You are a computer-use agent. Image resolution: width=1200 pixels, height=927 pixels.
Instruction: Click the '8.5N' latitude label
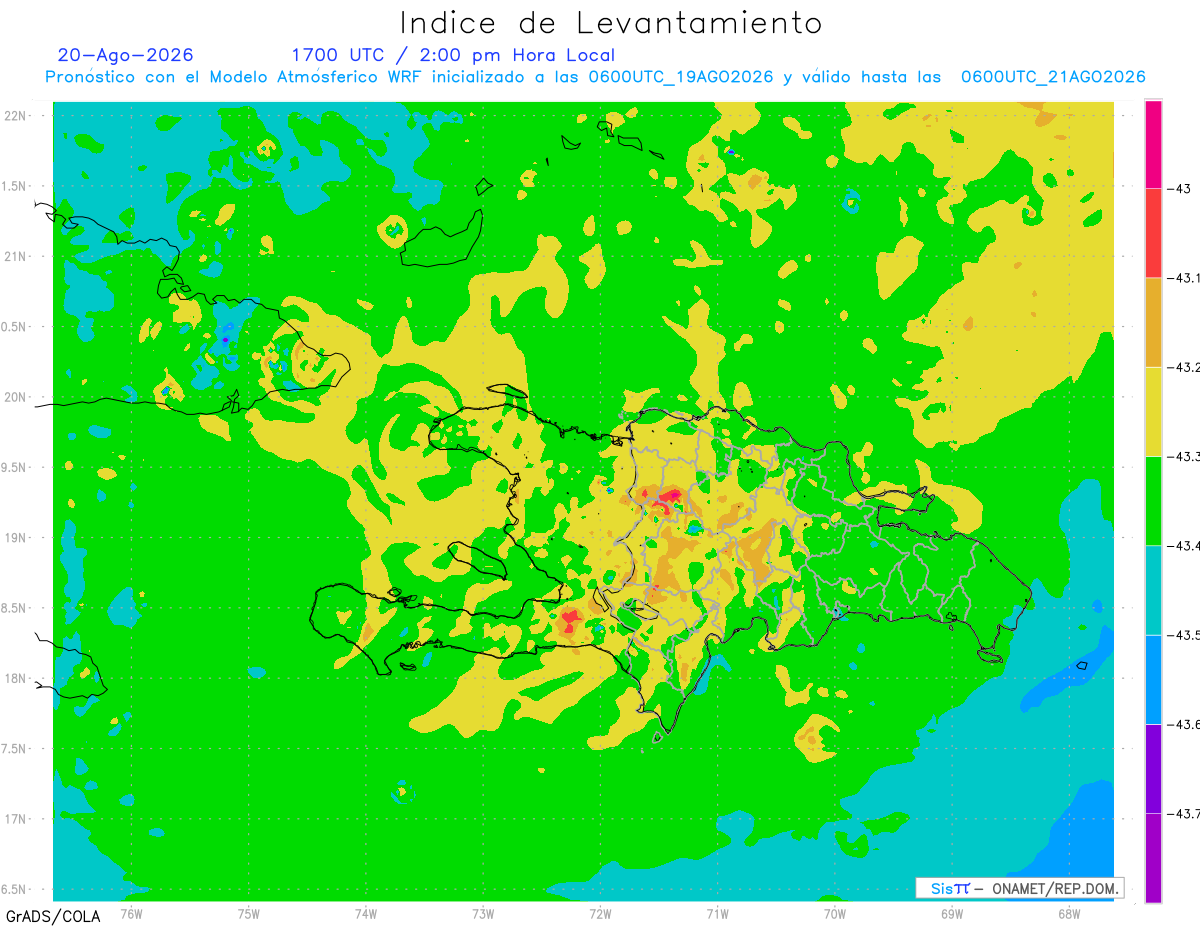(x=15, y=608)
